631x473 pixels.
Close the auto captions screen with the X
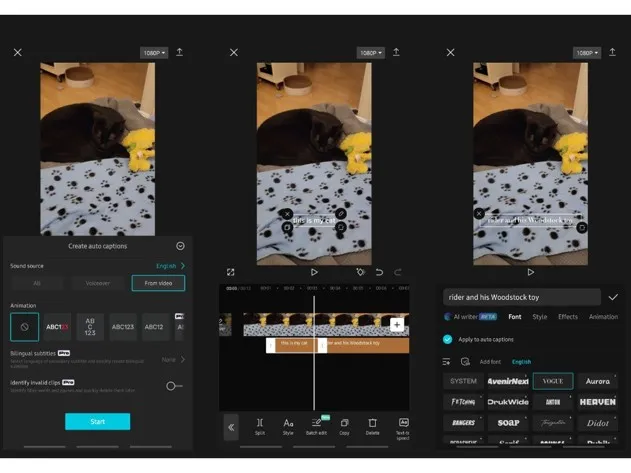tap(18, 52)
